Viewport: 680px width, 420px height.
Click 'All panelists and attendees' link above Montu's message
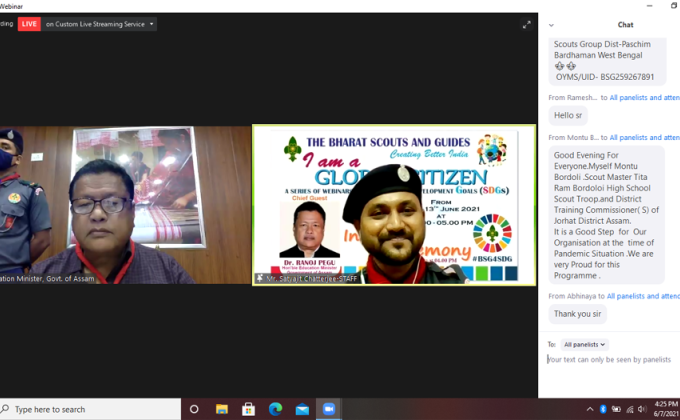click(644, 137)
